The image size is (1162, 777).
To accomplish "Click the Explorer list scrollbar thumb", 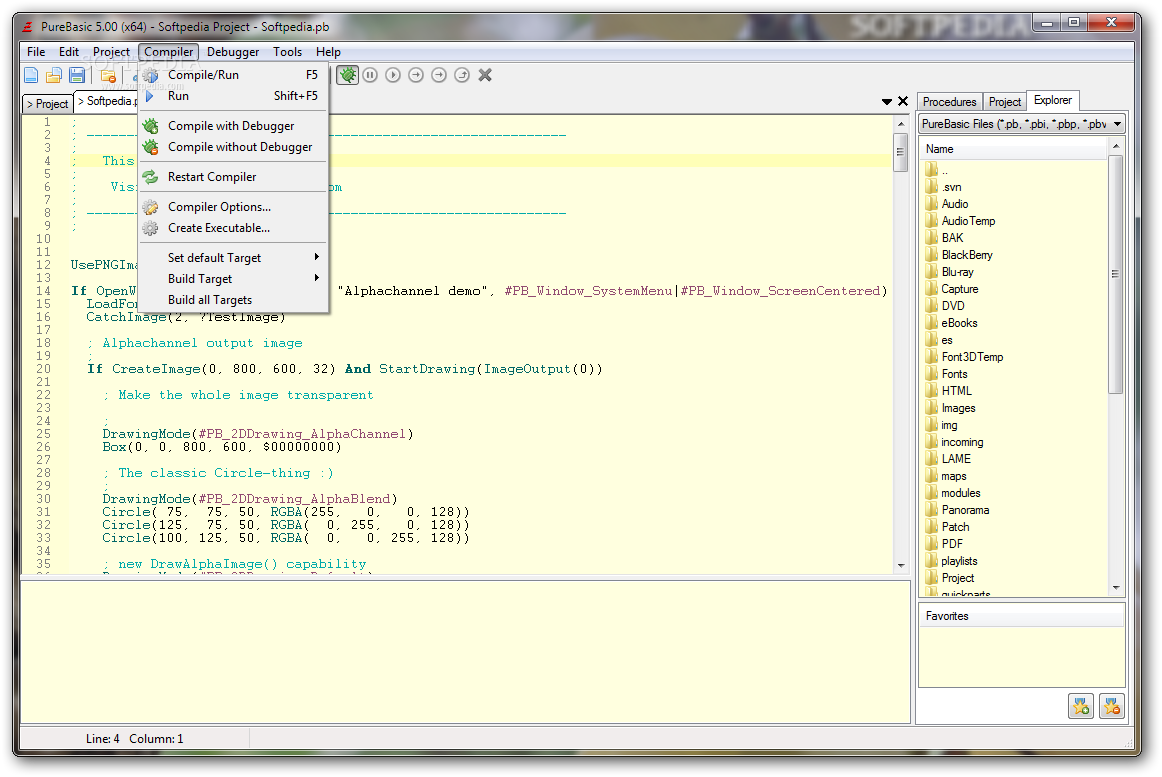I will (x=1115, y=274).
